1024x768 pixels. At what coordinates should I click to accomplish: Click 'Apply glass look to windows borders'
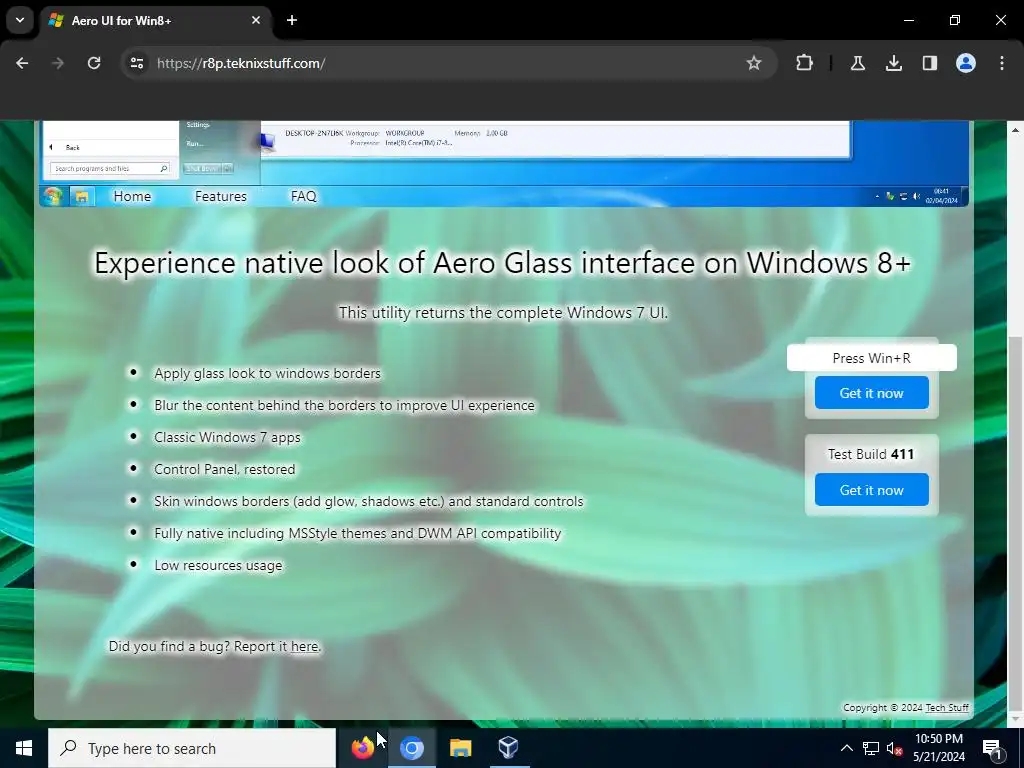[267, 374]
